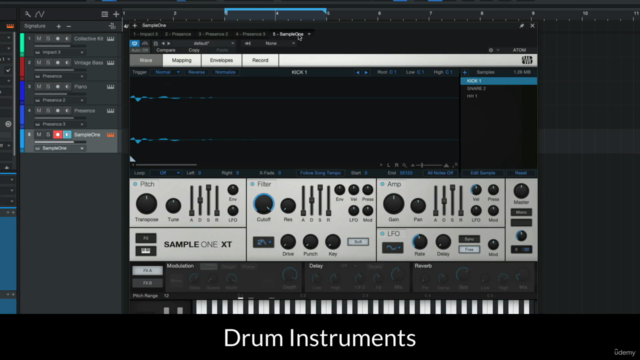Toggle the Amp section enable LED
Screen dimensions: 640x360
click(382, 184)
